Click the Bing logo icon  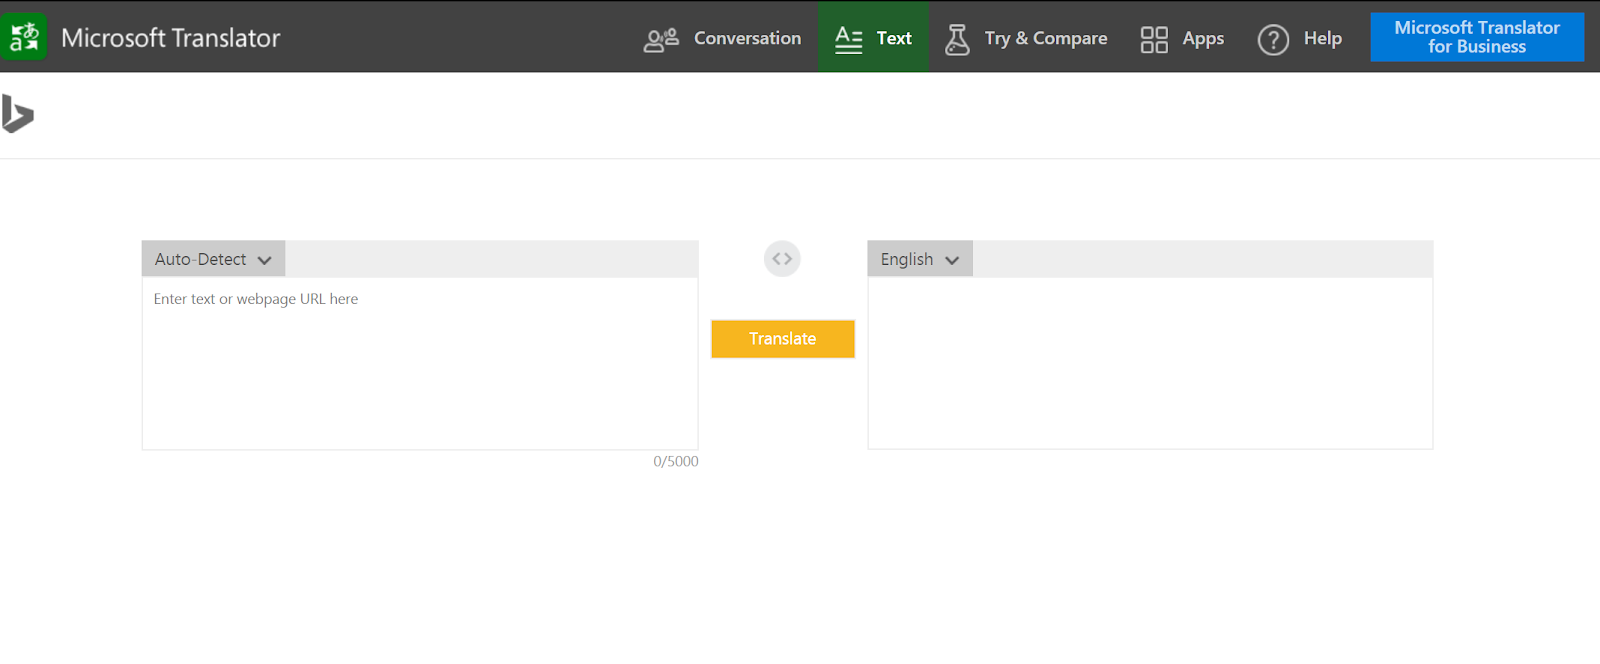tap(17, 113)
